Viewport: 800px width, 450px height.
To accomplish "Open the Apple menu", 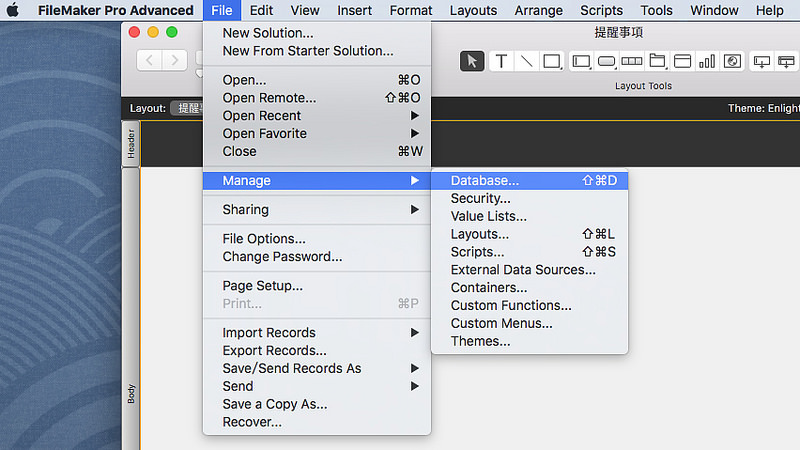I will click(13, 10).
